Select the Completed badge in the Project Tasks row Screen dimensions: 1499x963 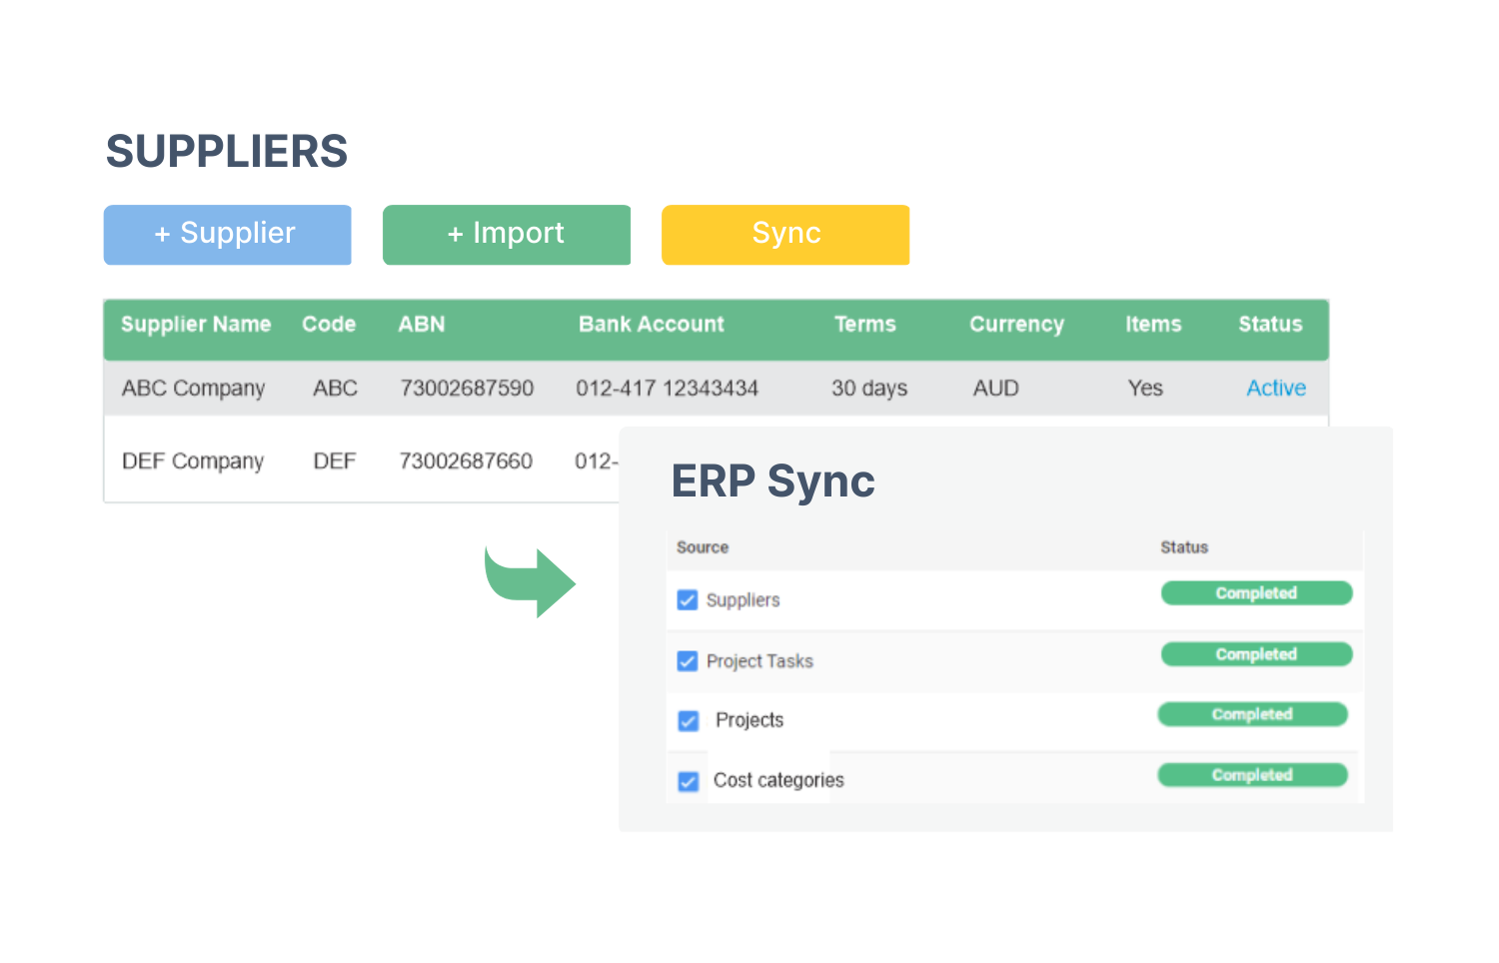click(x=1256, y=654)
